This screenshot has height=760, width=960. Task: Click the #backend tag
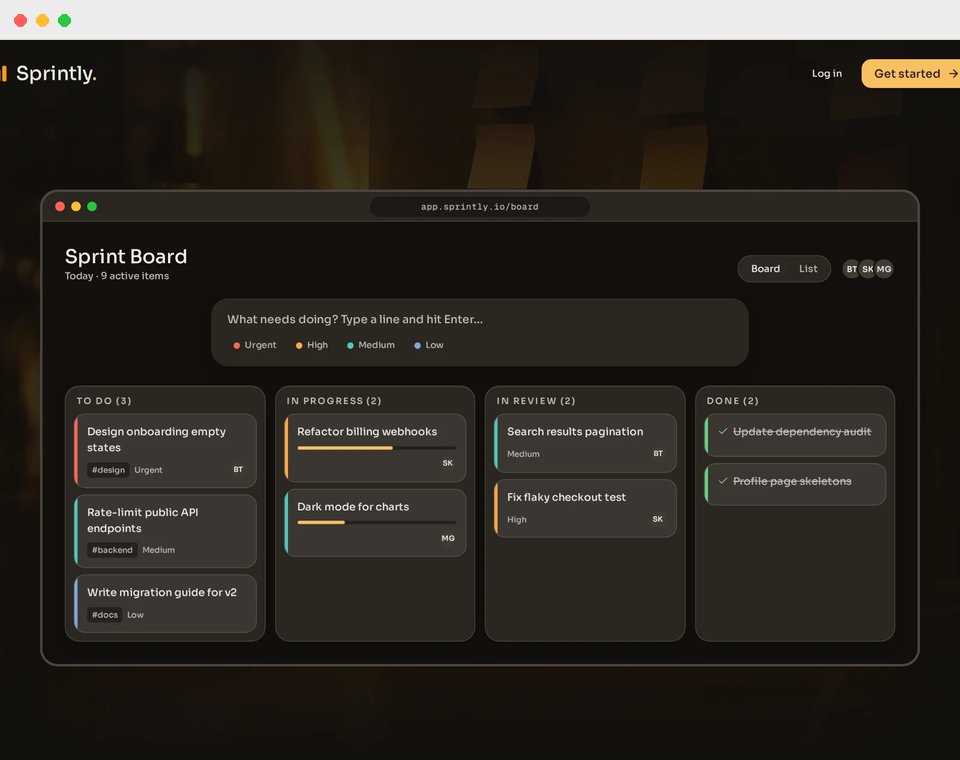[112, 550]
